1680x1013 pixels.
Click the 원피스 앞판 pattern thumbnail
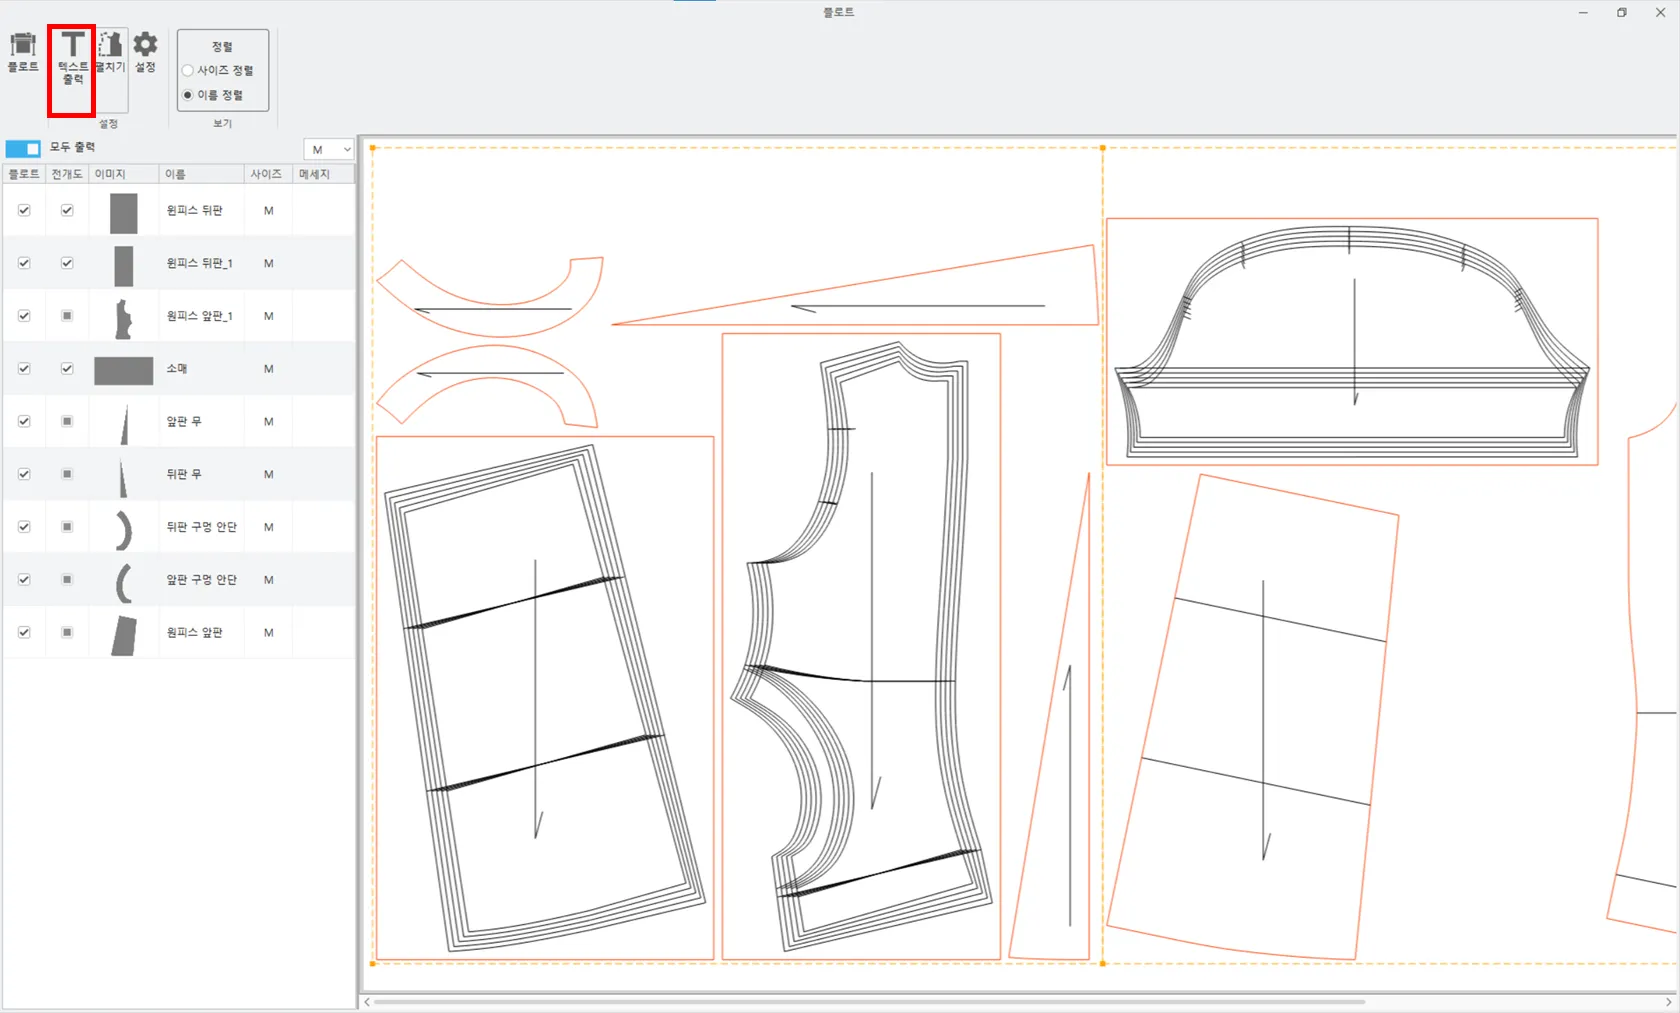(124, 636)
